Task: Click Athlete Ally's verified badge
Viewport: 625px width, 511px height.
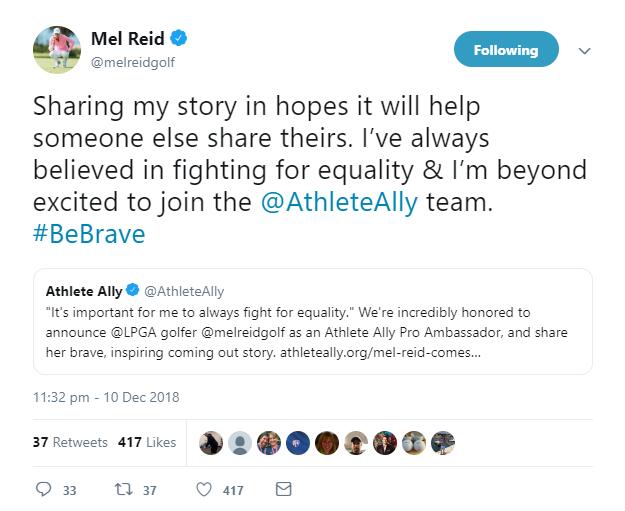Action: pos(133,292)
